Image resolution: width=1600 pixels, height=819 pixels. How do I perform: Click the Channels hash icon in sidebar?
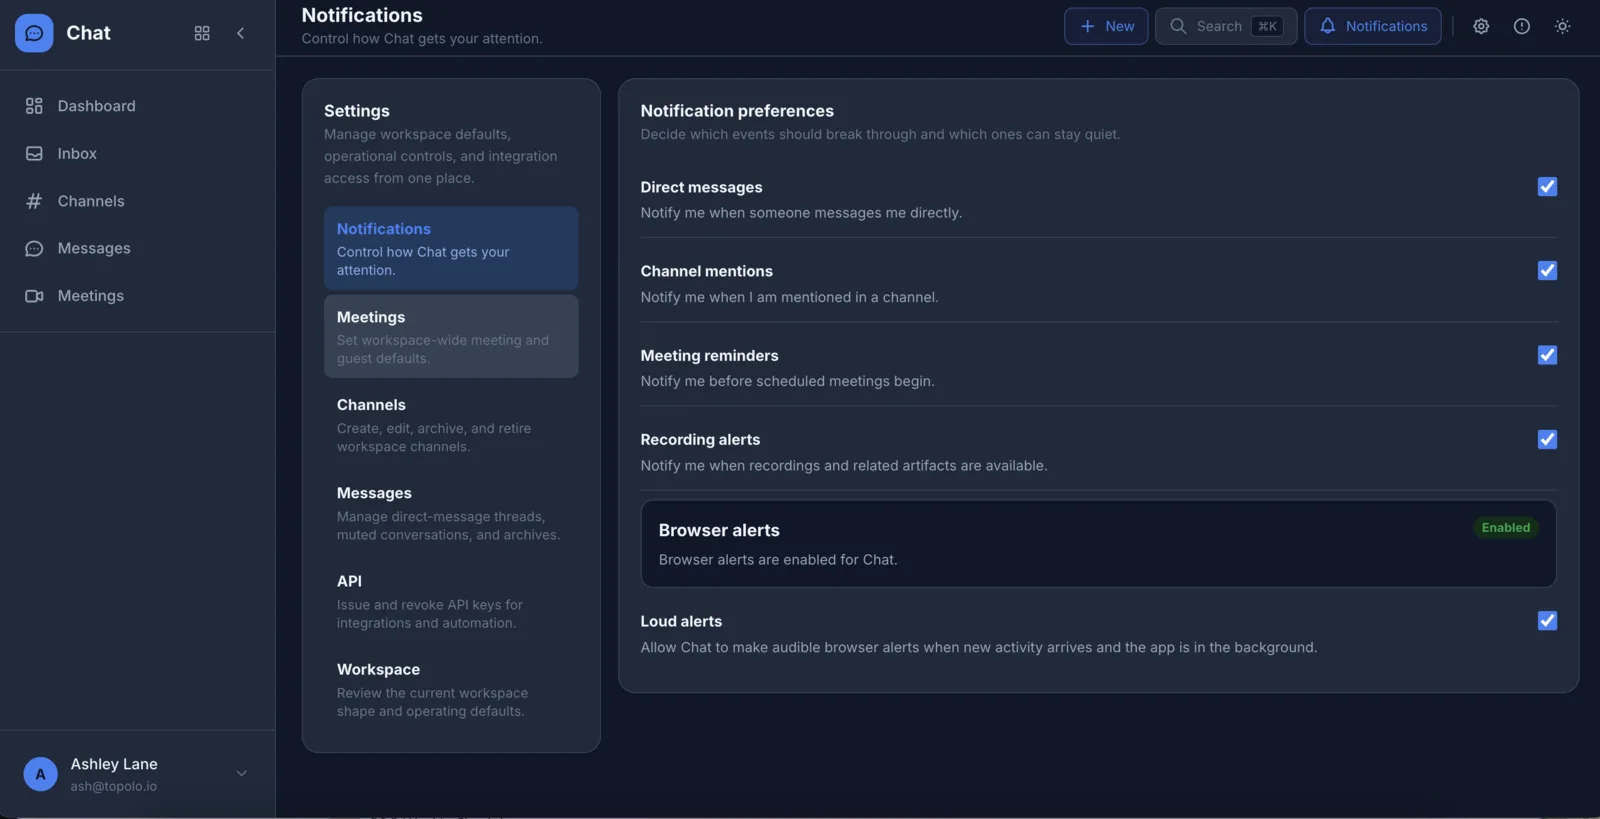point(34,201)
